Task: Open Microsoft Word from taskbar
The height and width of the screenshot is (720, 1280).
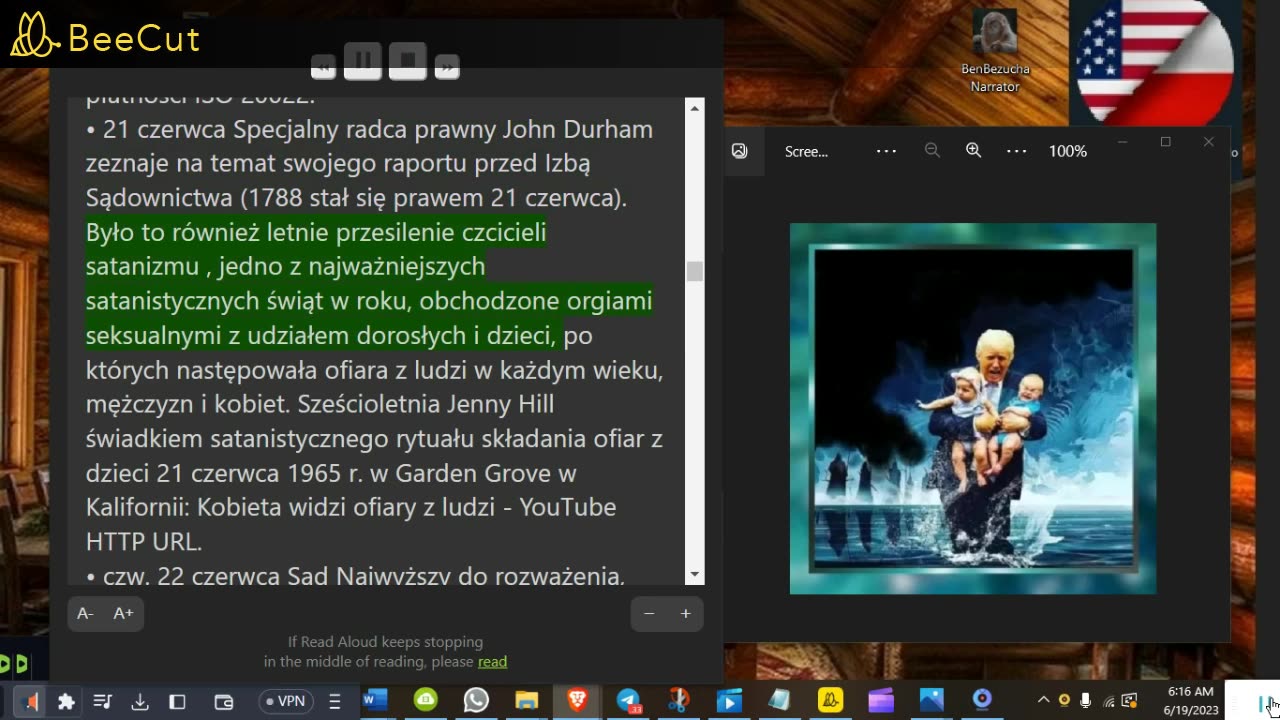Action: click(x=375, y=701)
